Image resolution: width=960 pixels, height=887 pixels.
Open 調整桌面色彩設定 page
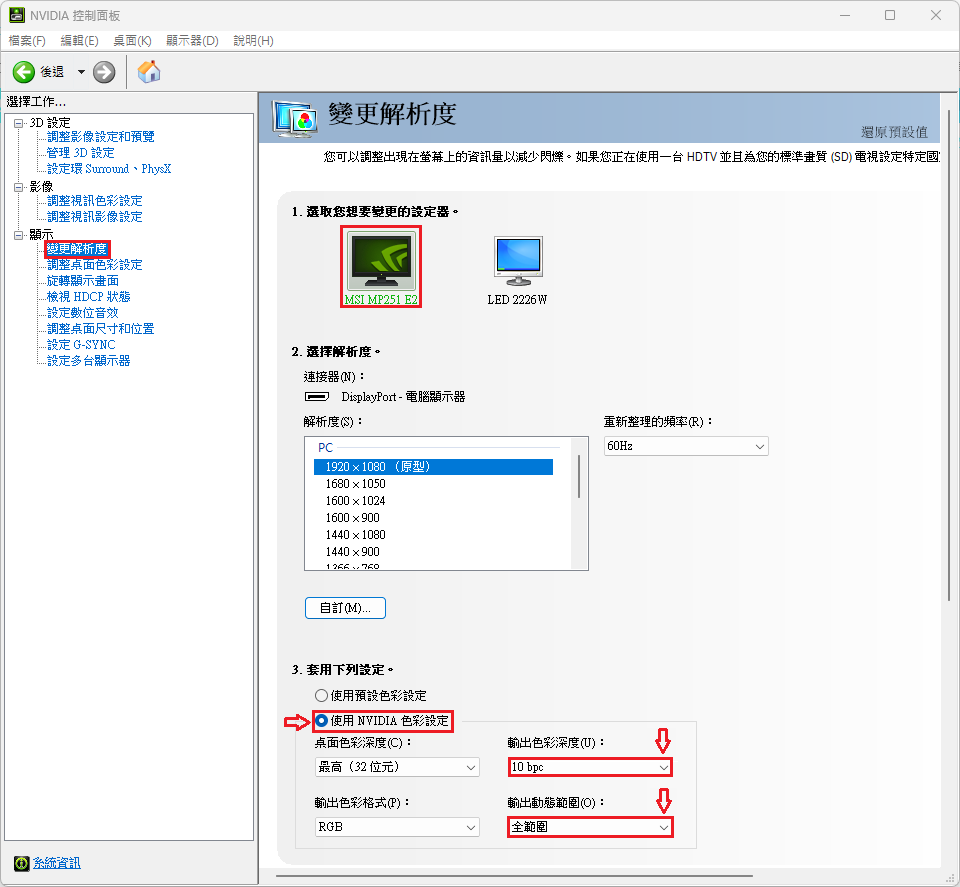point(94,264)
